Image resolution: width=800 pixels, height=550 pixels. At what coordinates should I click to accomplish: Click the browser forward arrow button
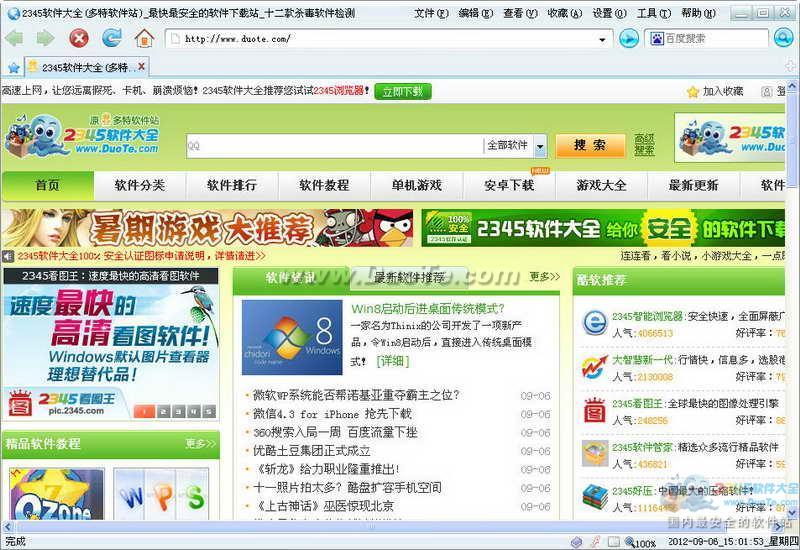[45, 38]
